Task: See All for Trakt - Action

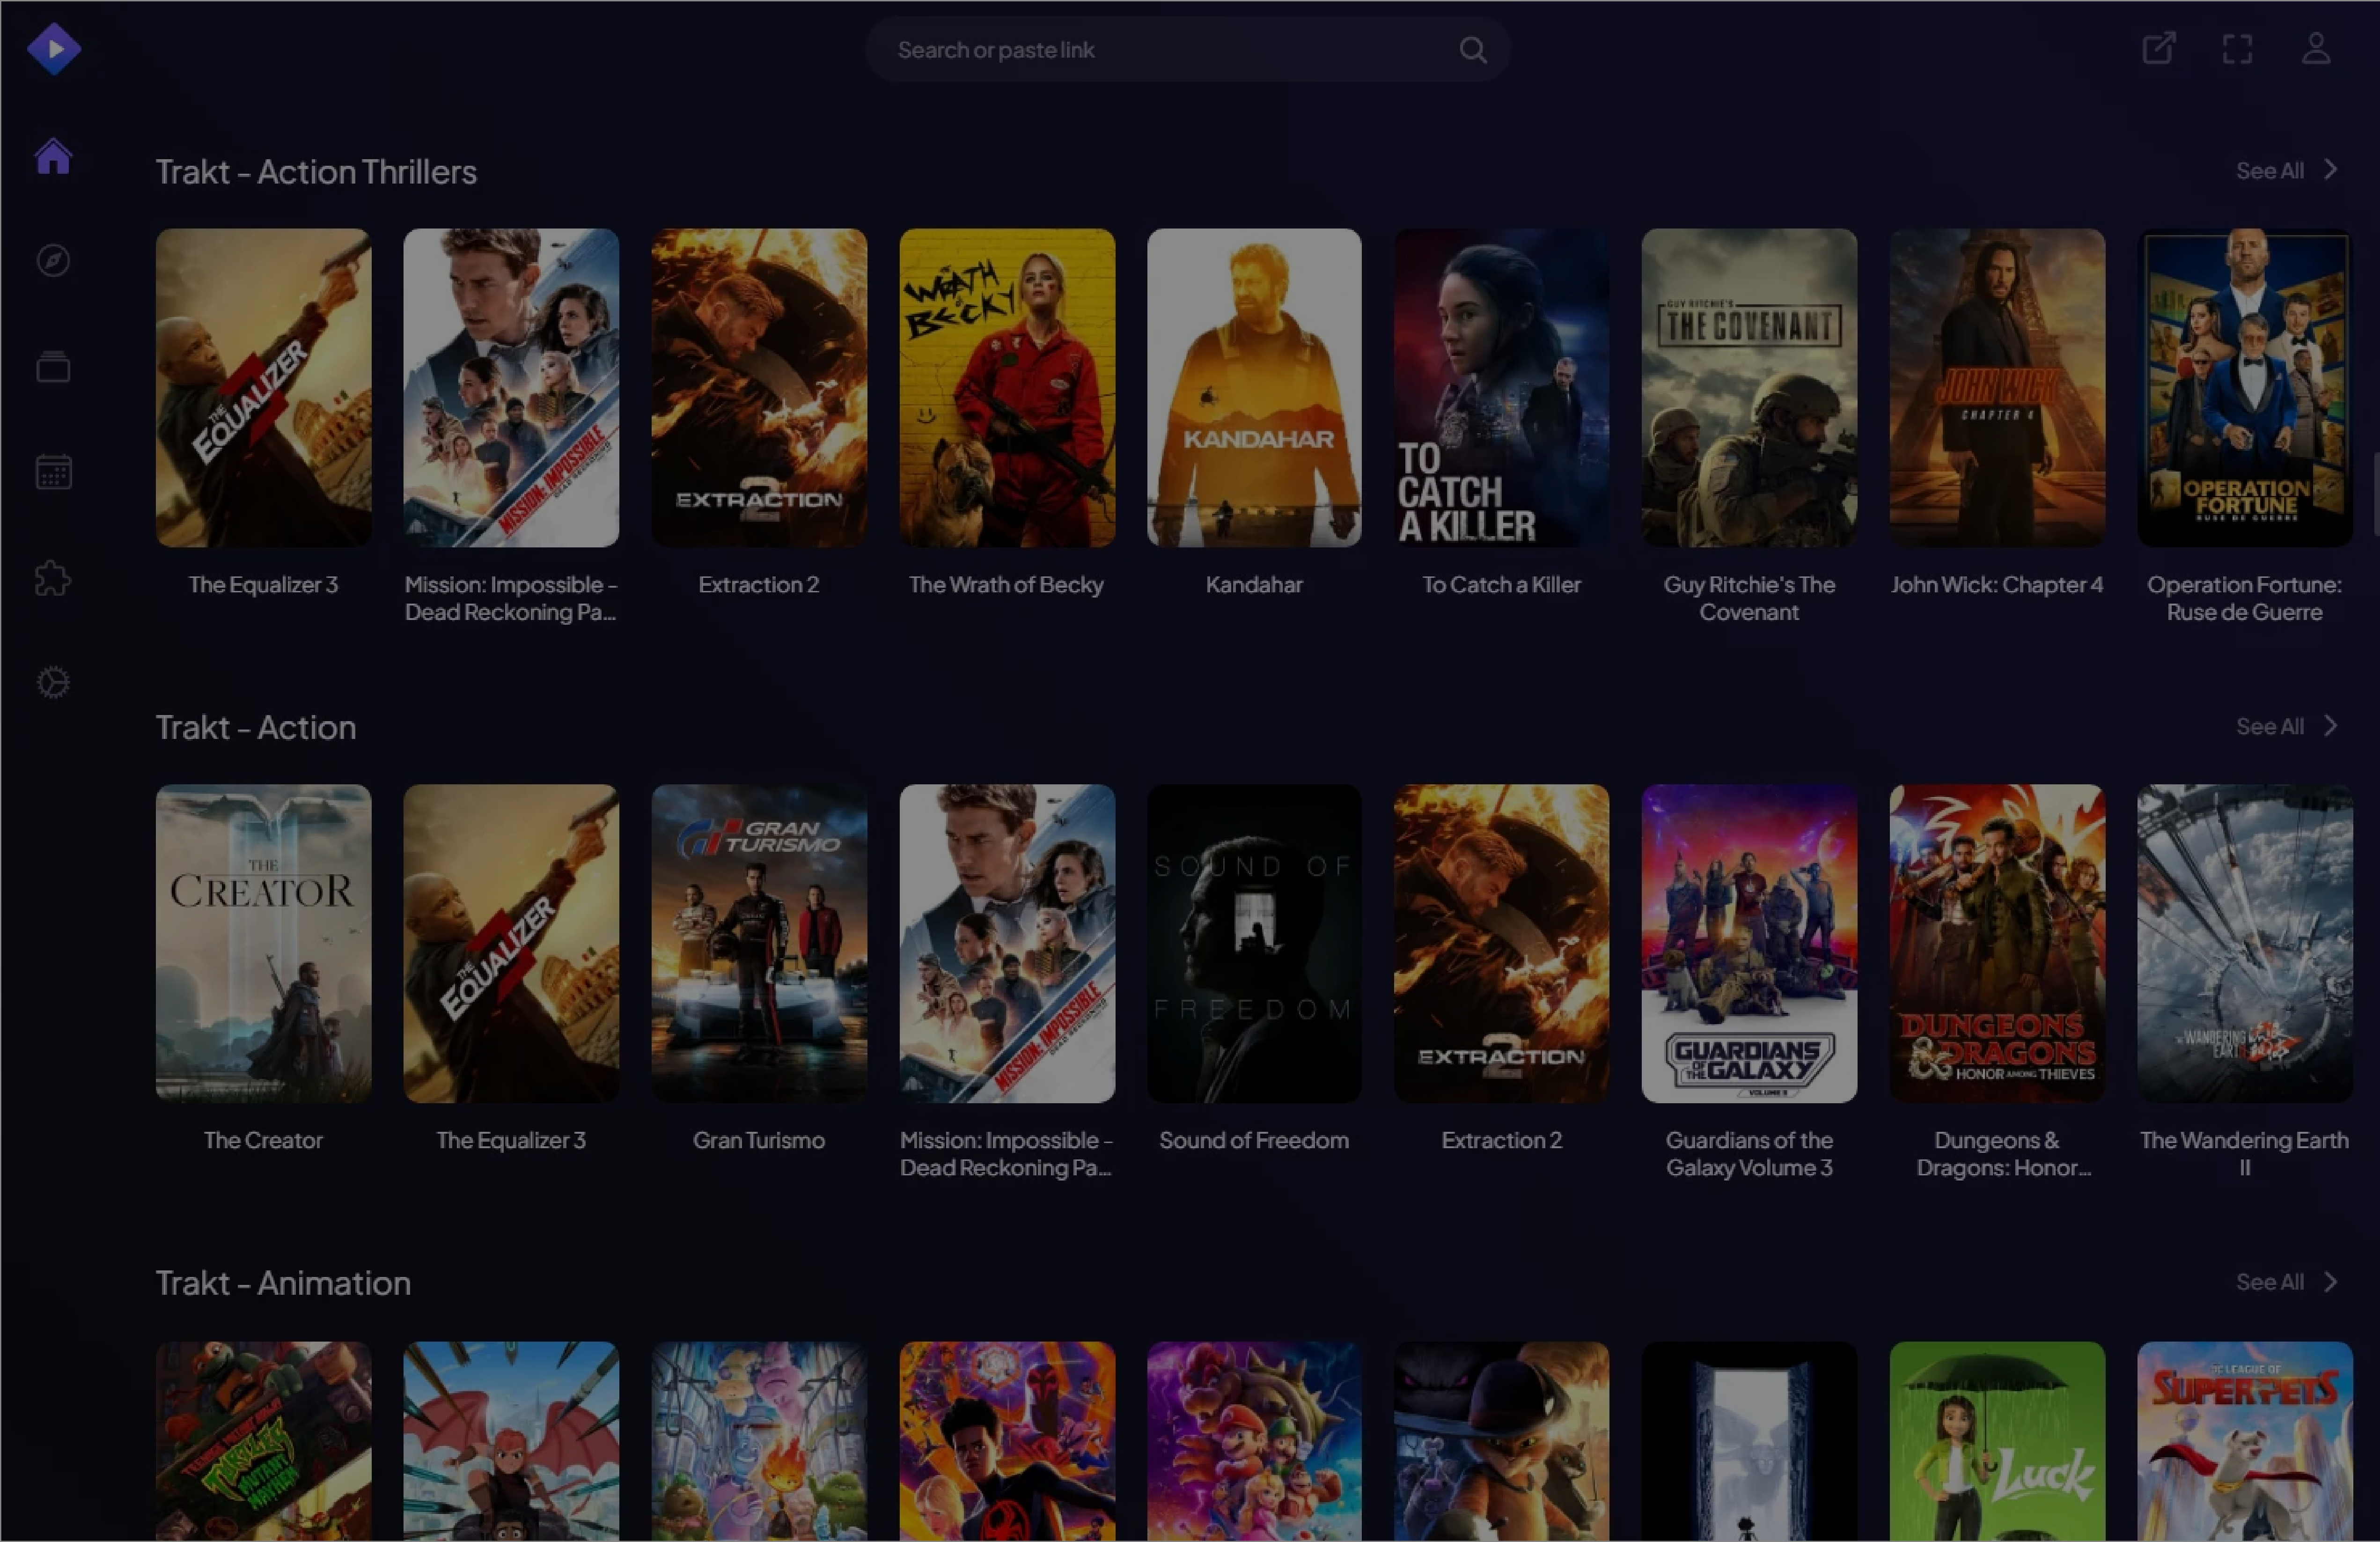Action: [x=2287, y=726]
